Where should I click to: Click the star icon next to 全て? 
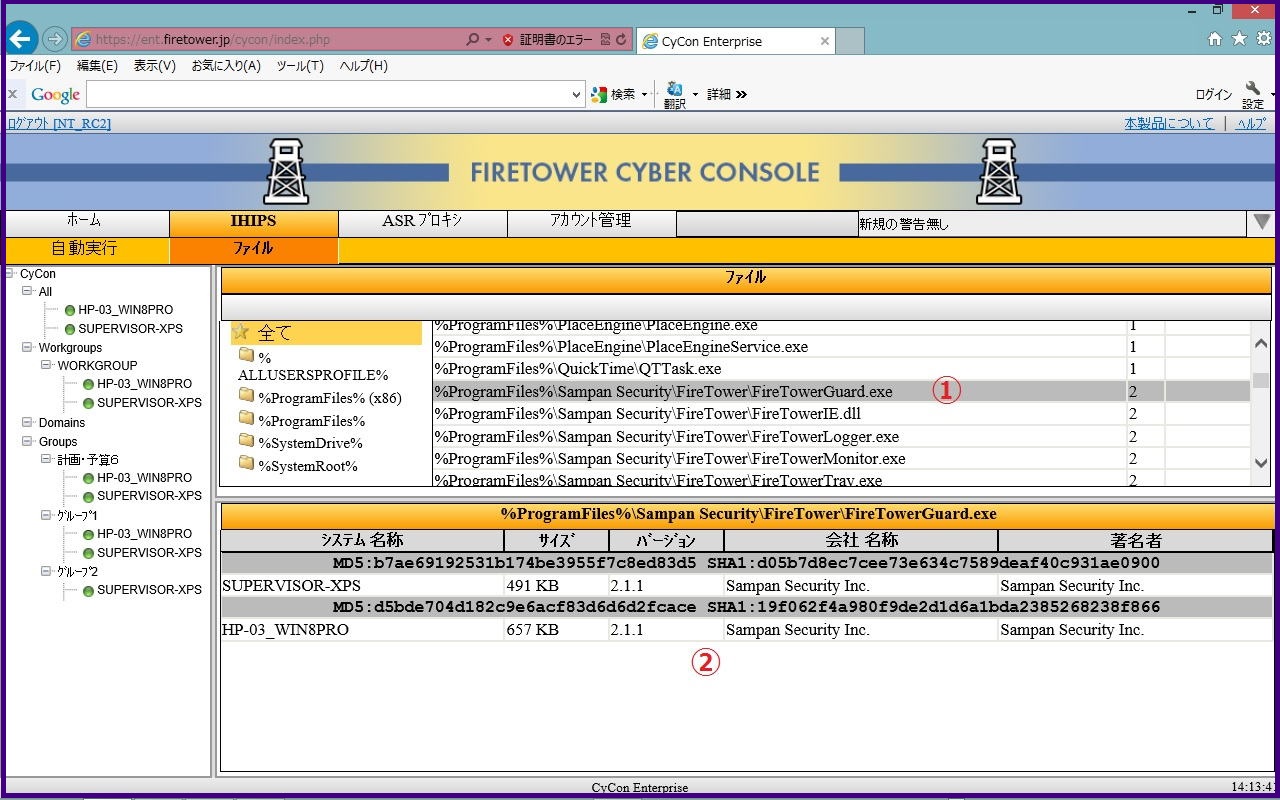click(x=241, y=332)
